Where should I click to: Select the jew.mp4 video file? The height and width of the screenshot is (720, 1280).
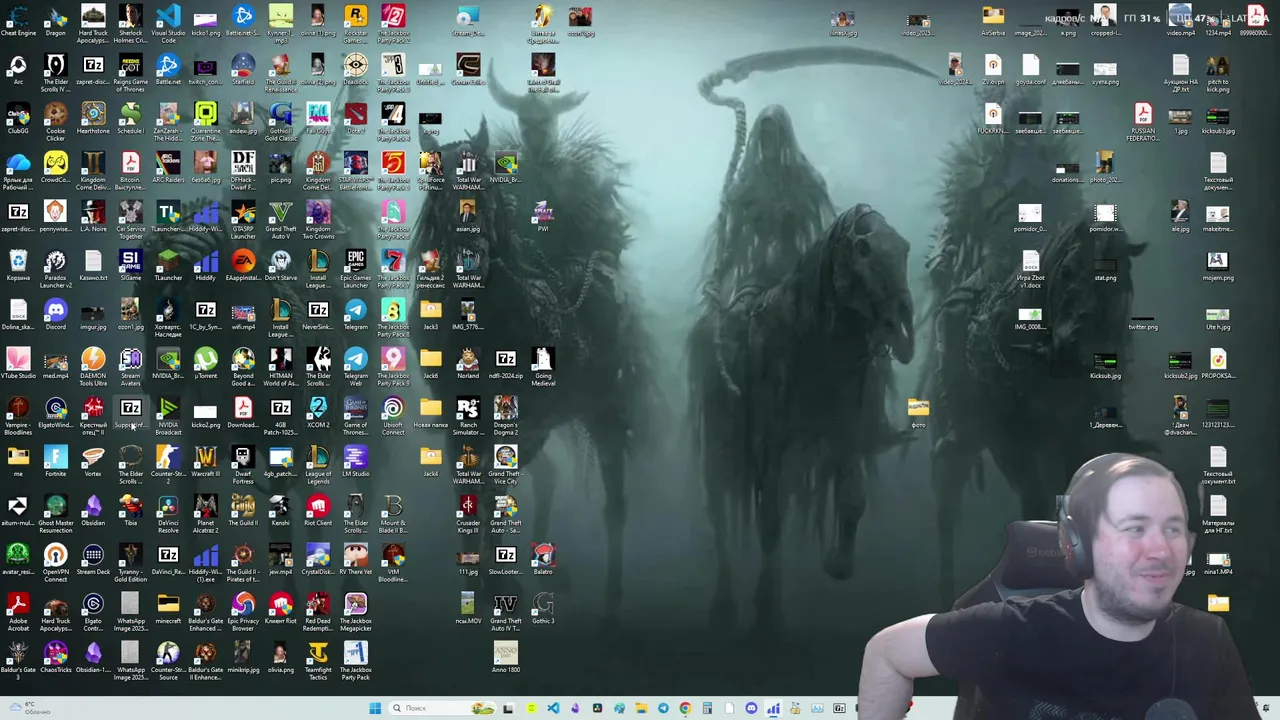[x=281, y=556]
